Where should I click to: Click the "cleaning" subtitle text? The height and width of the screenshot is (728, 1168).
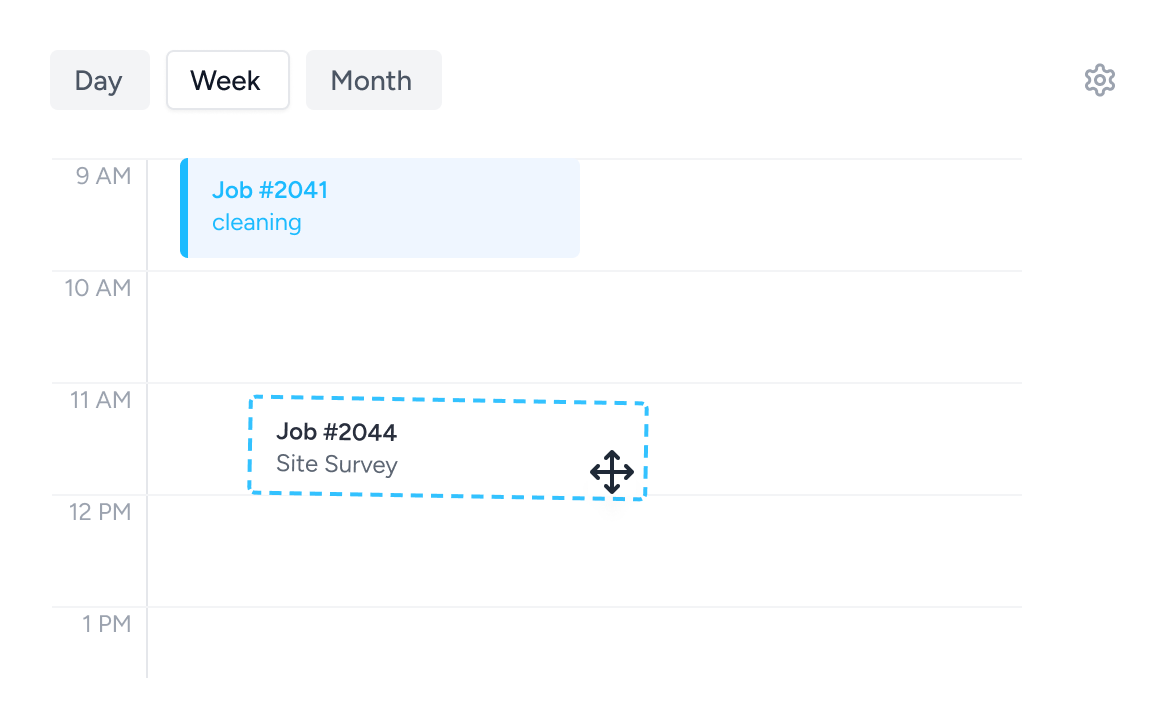coord(256,222)
